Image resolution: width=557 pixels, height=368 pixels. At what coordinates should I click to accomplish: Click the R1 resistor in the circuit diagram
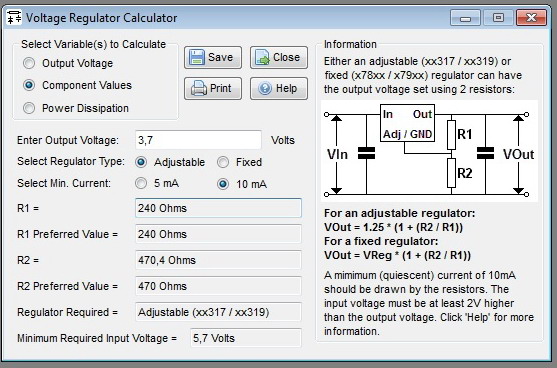(x=451, y=135)
